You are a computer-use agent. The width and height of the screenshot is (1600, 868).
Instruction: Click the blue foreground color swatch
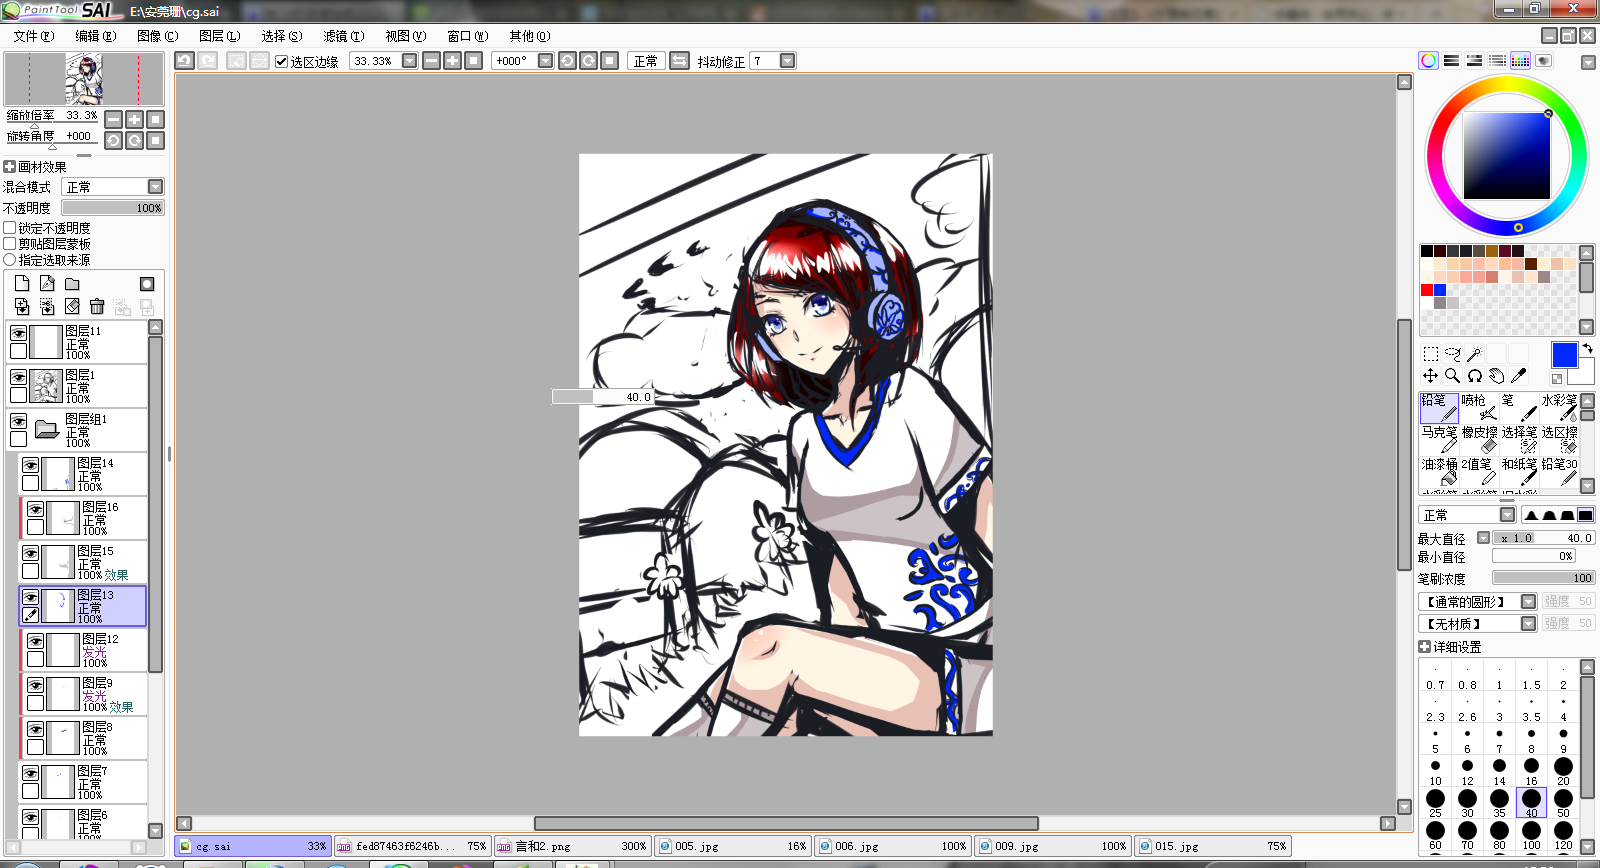(1564, 355)
